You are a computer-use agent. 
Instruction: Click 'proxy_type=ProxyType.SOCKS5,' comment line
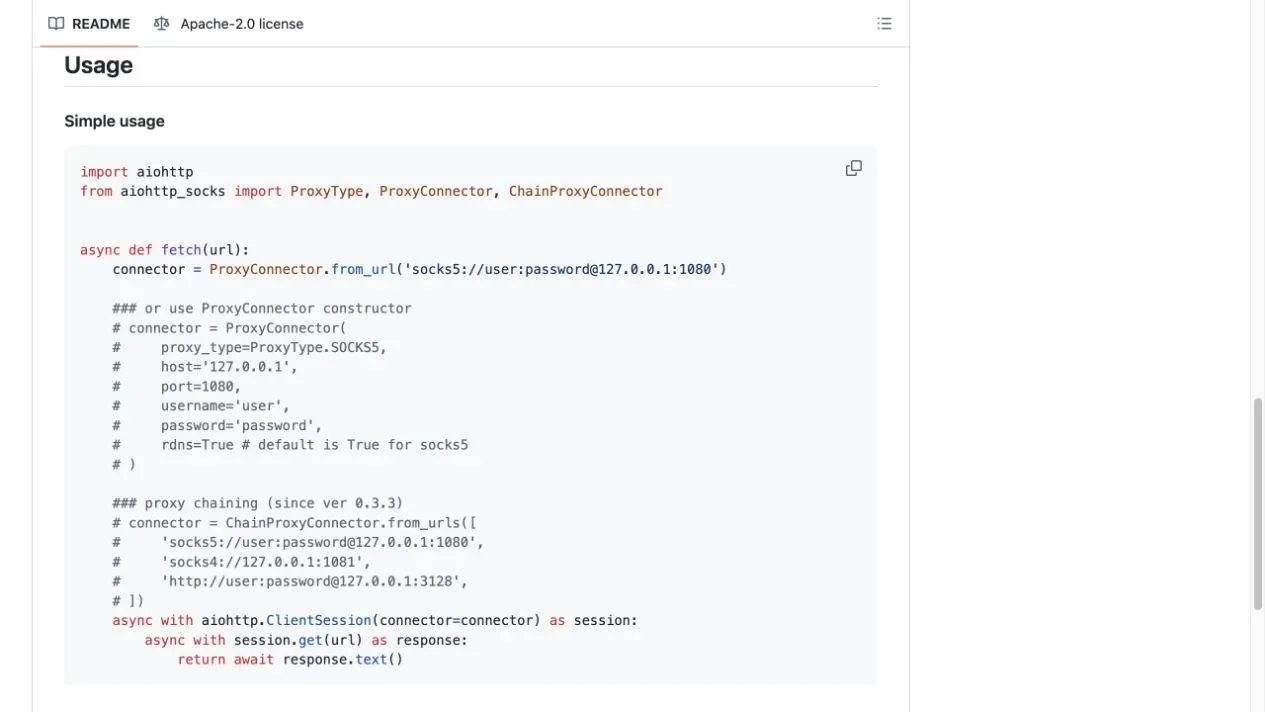249,347
